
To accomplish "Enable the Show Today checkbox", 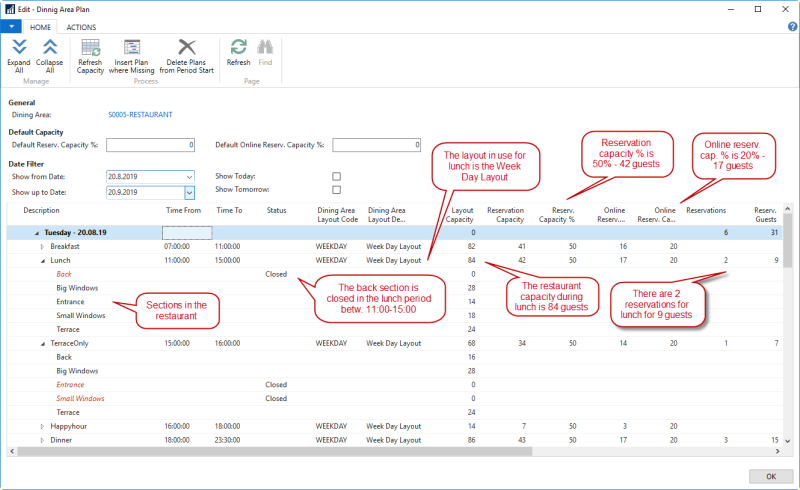I will pos(336,176).
